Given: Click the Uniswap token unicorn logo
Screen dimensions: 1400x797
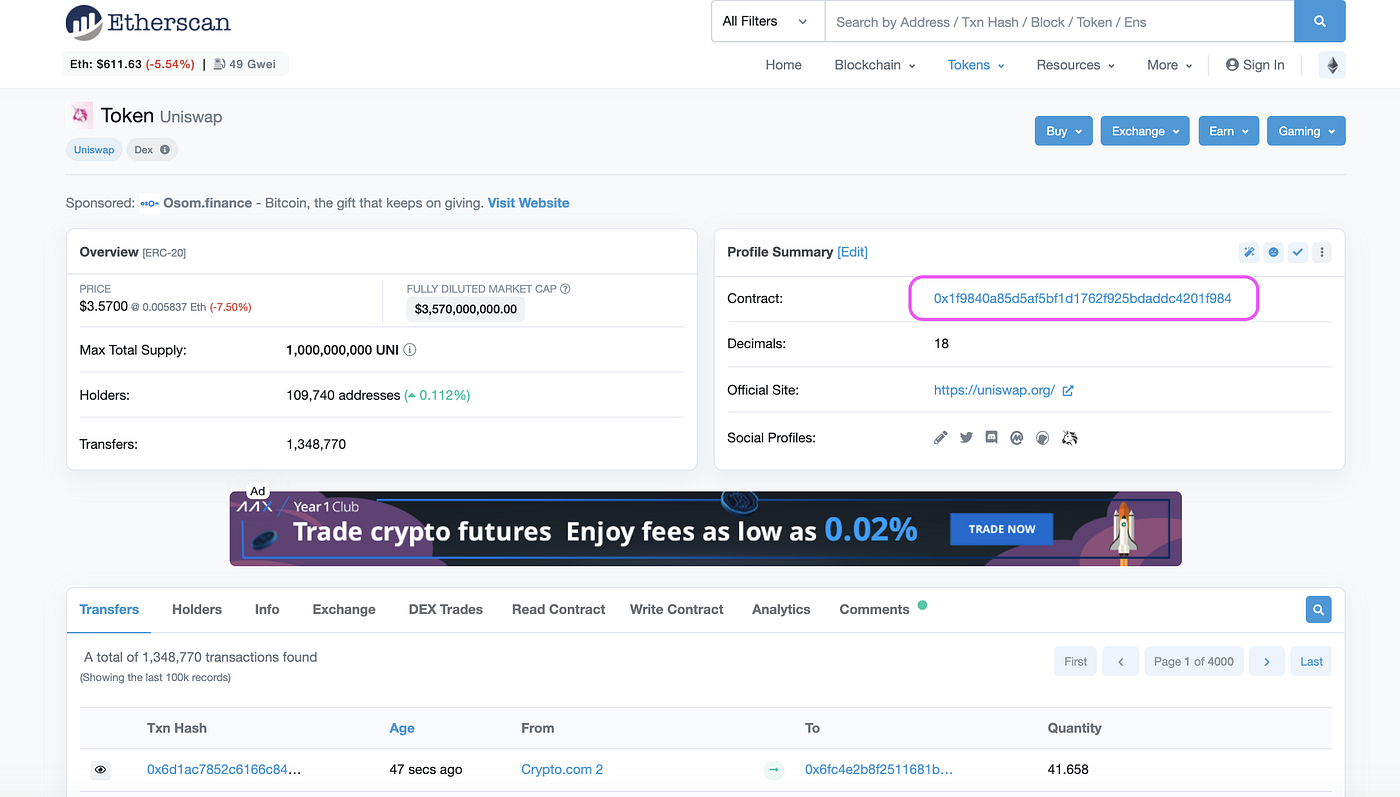Looking at the screenshot, I should [80, 115].
